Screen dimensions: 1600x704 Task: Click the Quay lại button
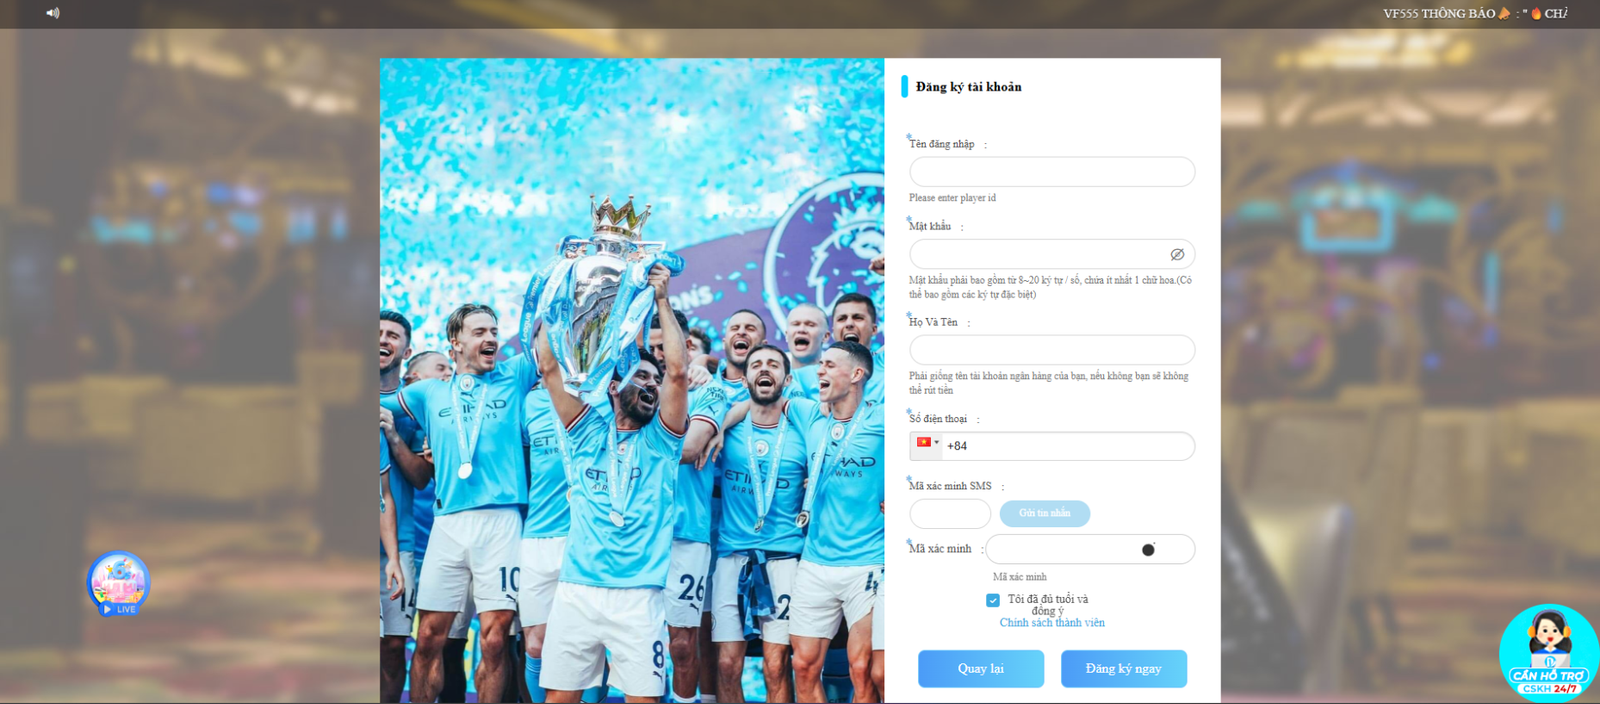coord(981,669)
